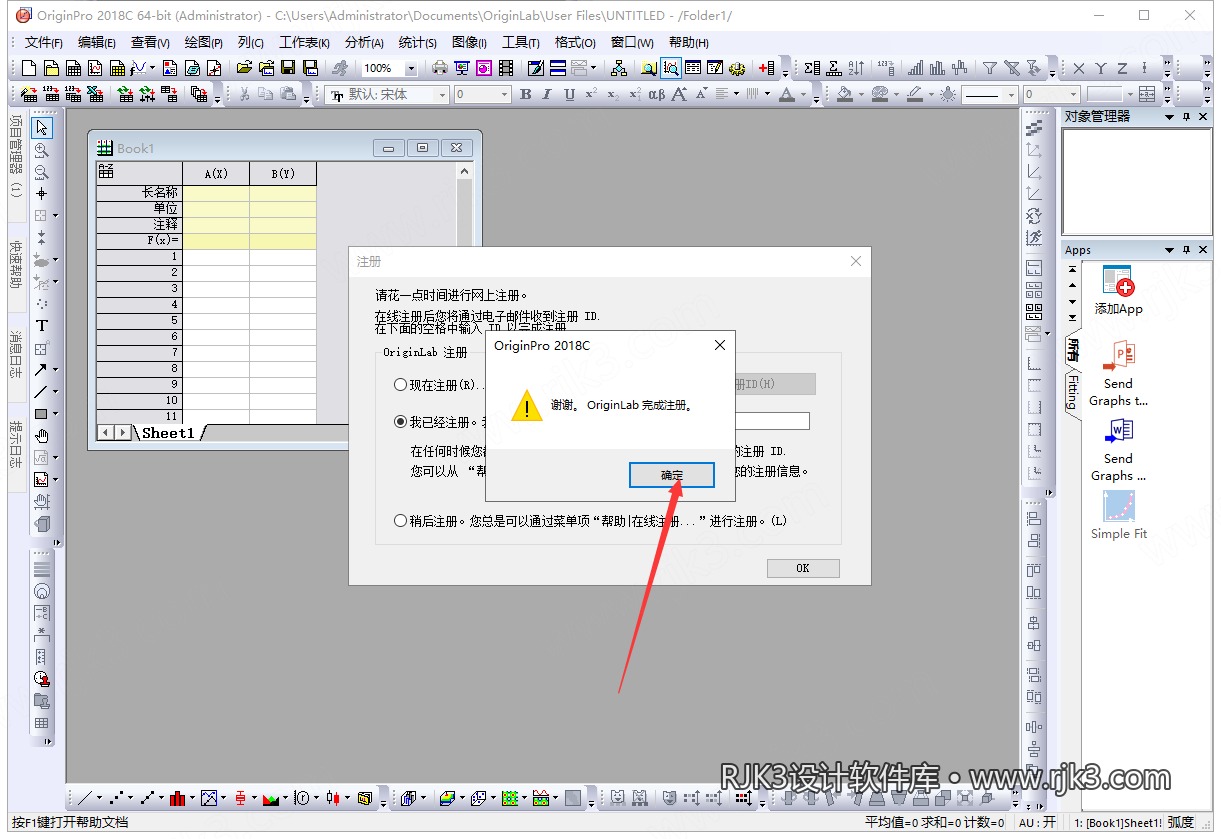
Task: Click the Add New Columns icon
Action: [x=767, y=68]
